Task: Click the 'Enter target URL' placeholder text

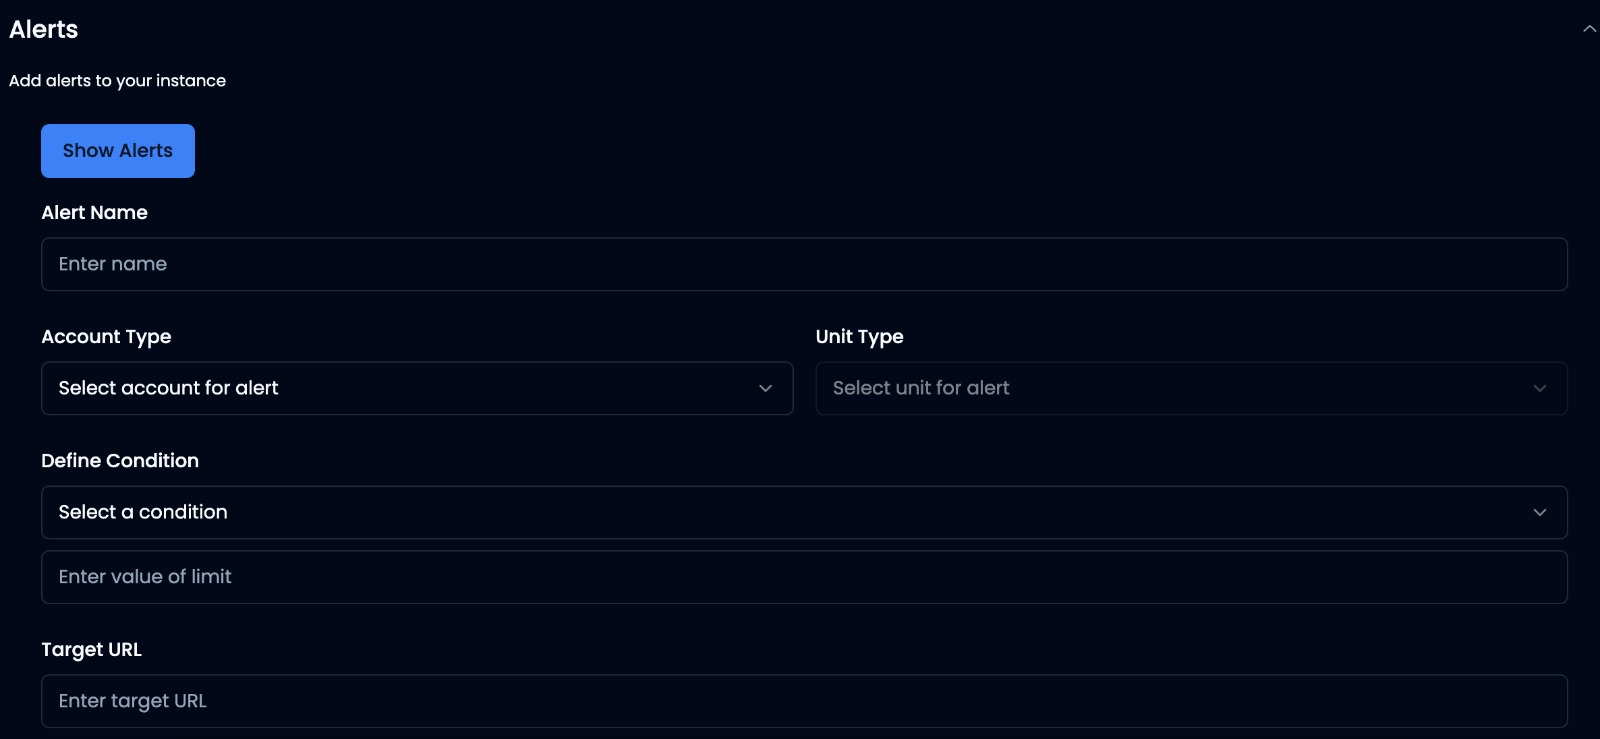Action: coord(133,701)
